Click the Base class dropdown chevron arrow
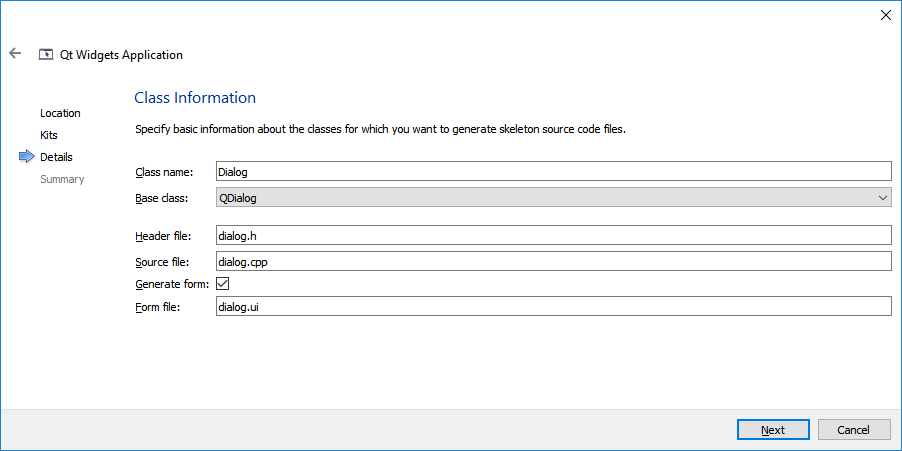Viewport: 902px width, 451px height. click(x=883, y=198)
